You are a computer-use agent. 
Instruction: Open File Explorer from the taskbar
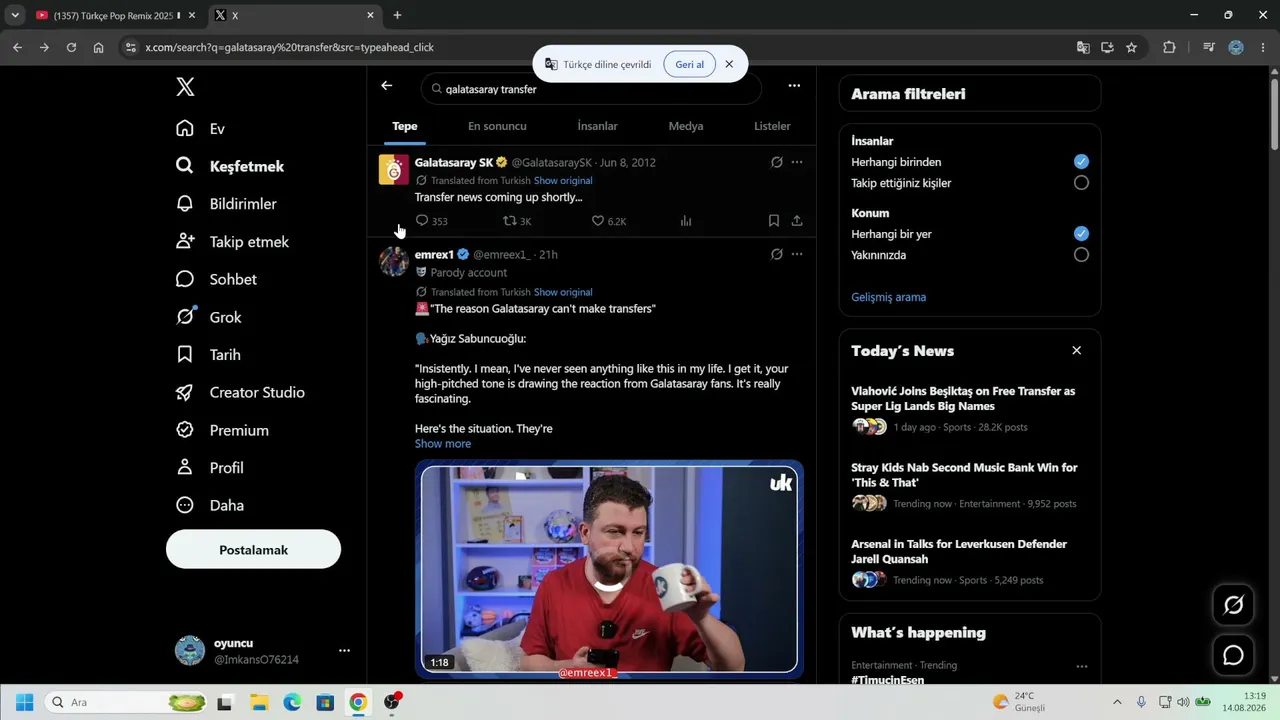pyautogui.click(x=259, y=702)
